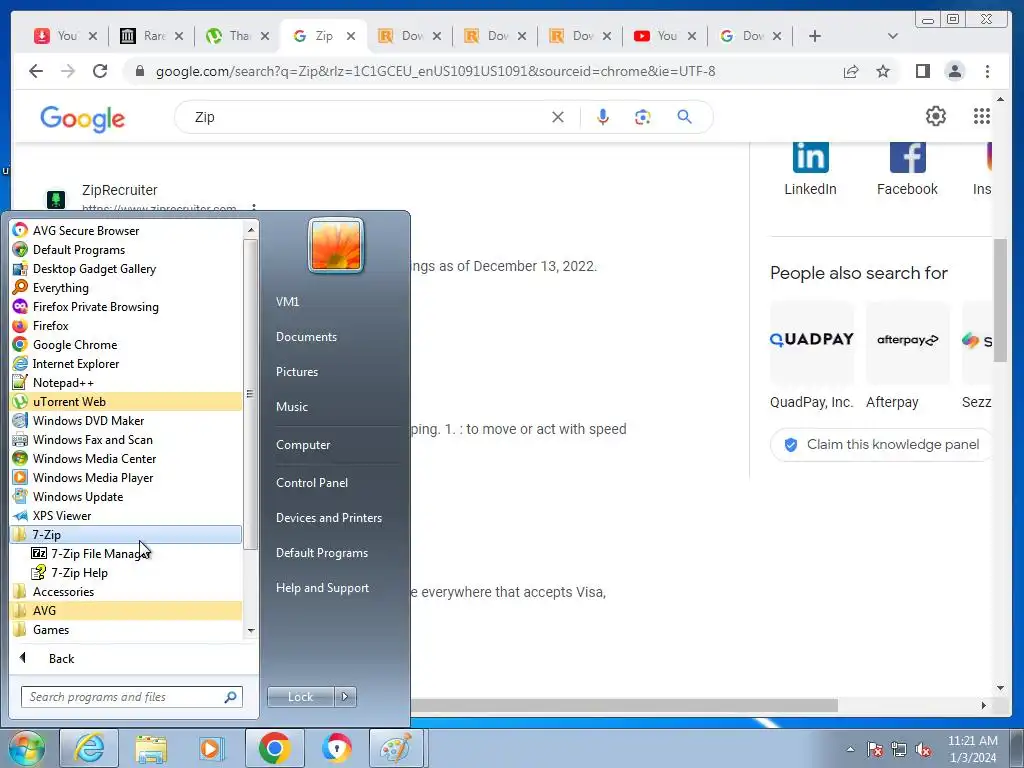
Task: Submit the Google search with magnifier
Action: [x=684, y=117]
